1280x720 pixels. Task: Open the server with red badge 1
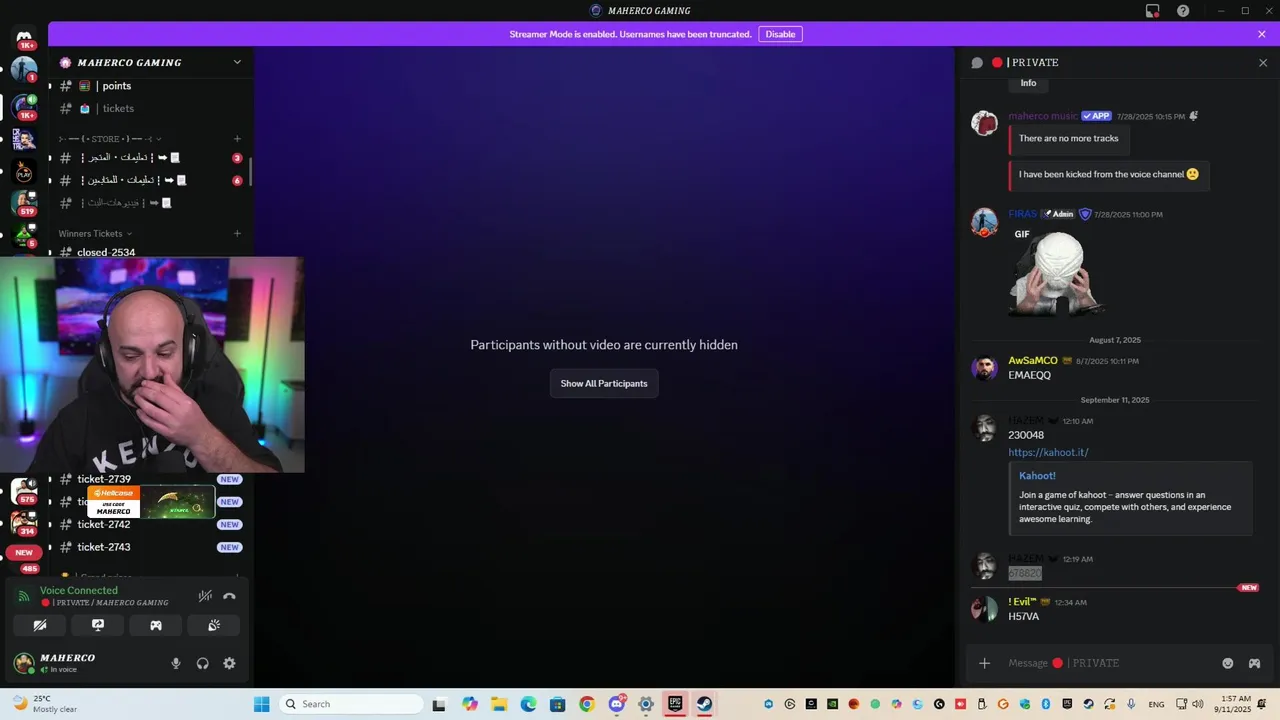[x=24, y=70]
